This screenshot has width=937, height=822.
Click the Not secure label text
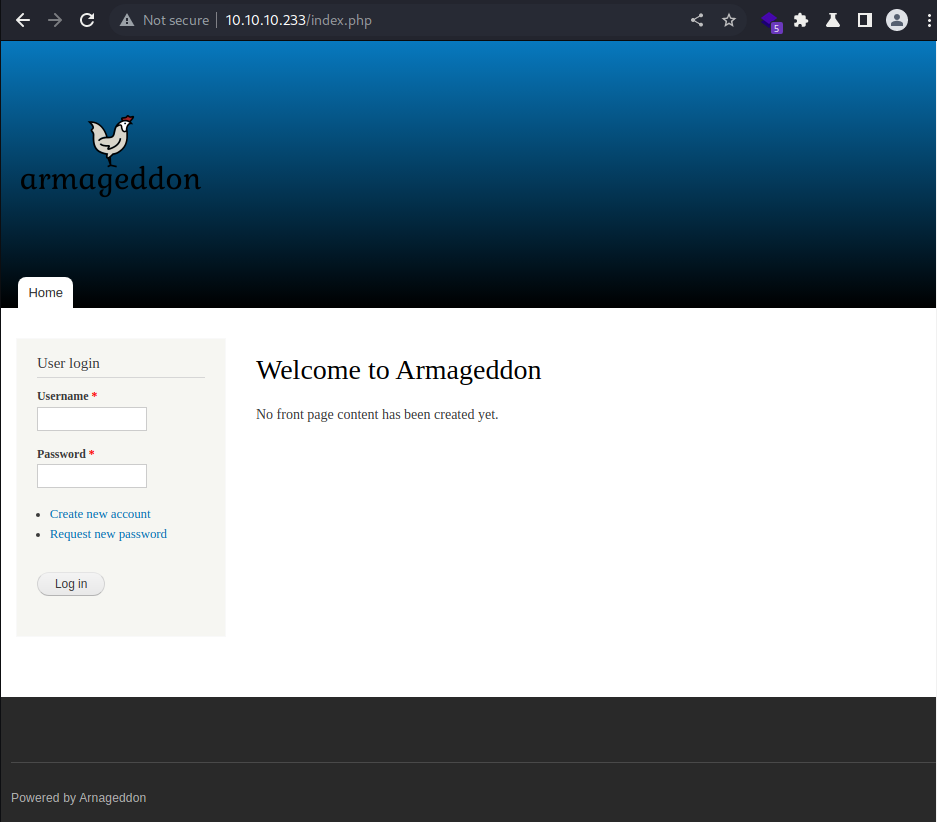[176, 20]
